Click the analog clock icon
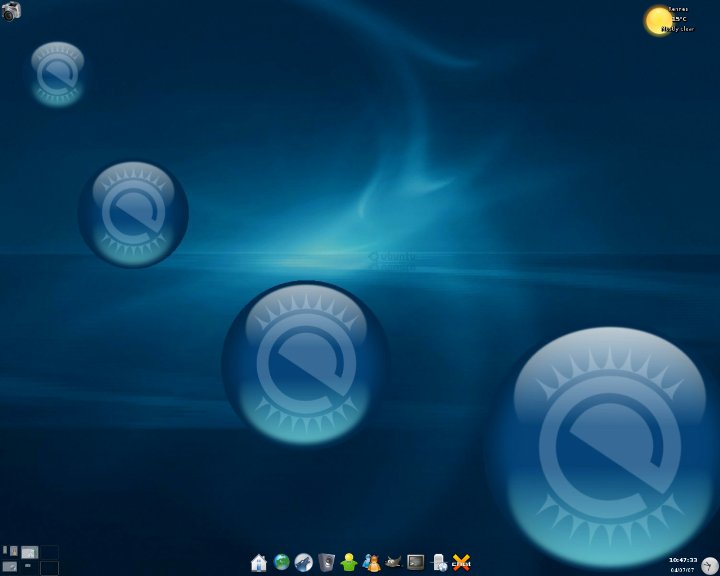This screenshot has width=720, height=576. [710, 565]
